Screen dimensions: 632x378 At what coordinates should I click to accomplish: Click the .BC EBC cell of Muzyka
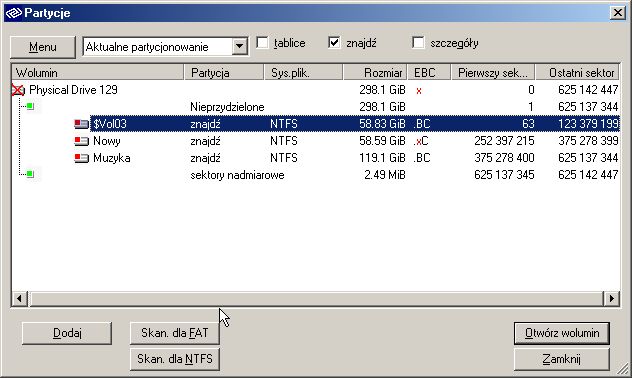pos(422,158)
